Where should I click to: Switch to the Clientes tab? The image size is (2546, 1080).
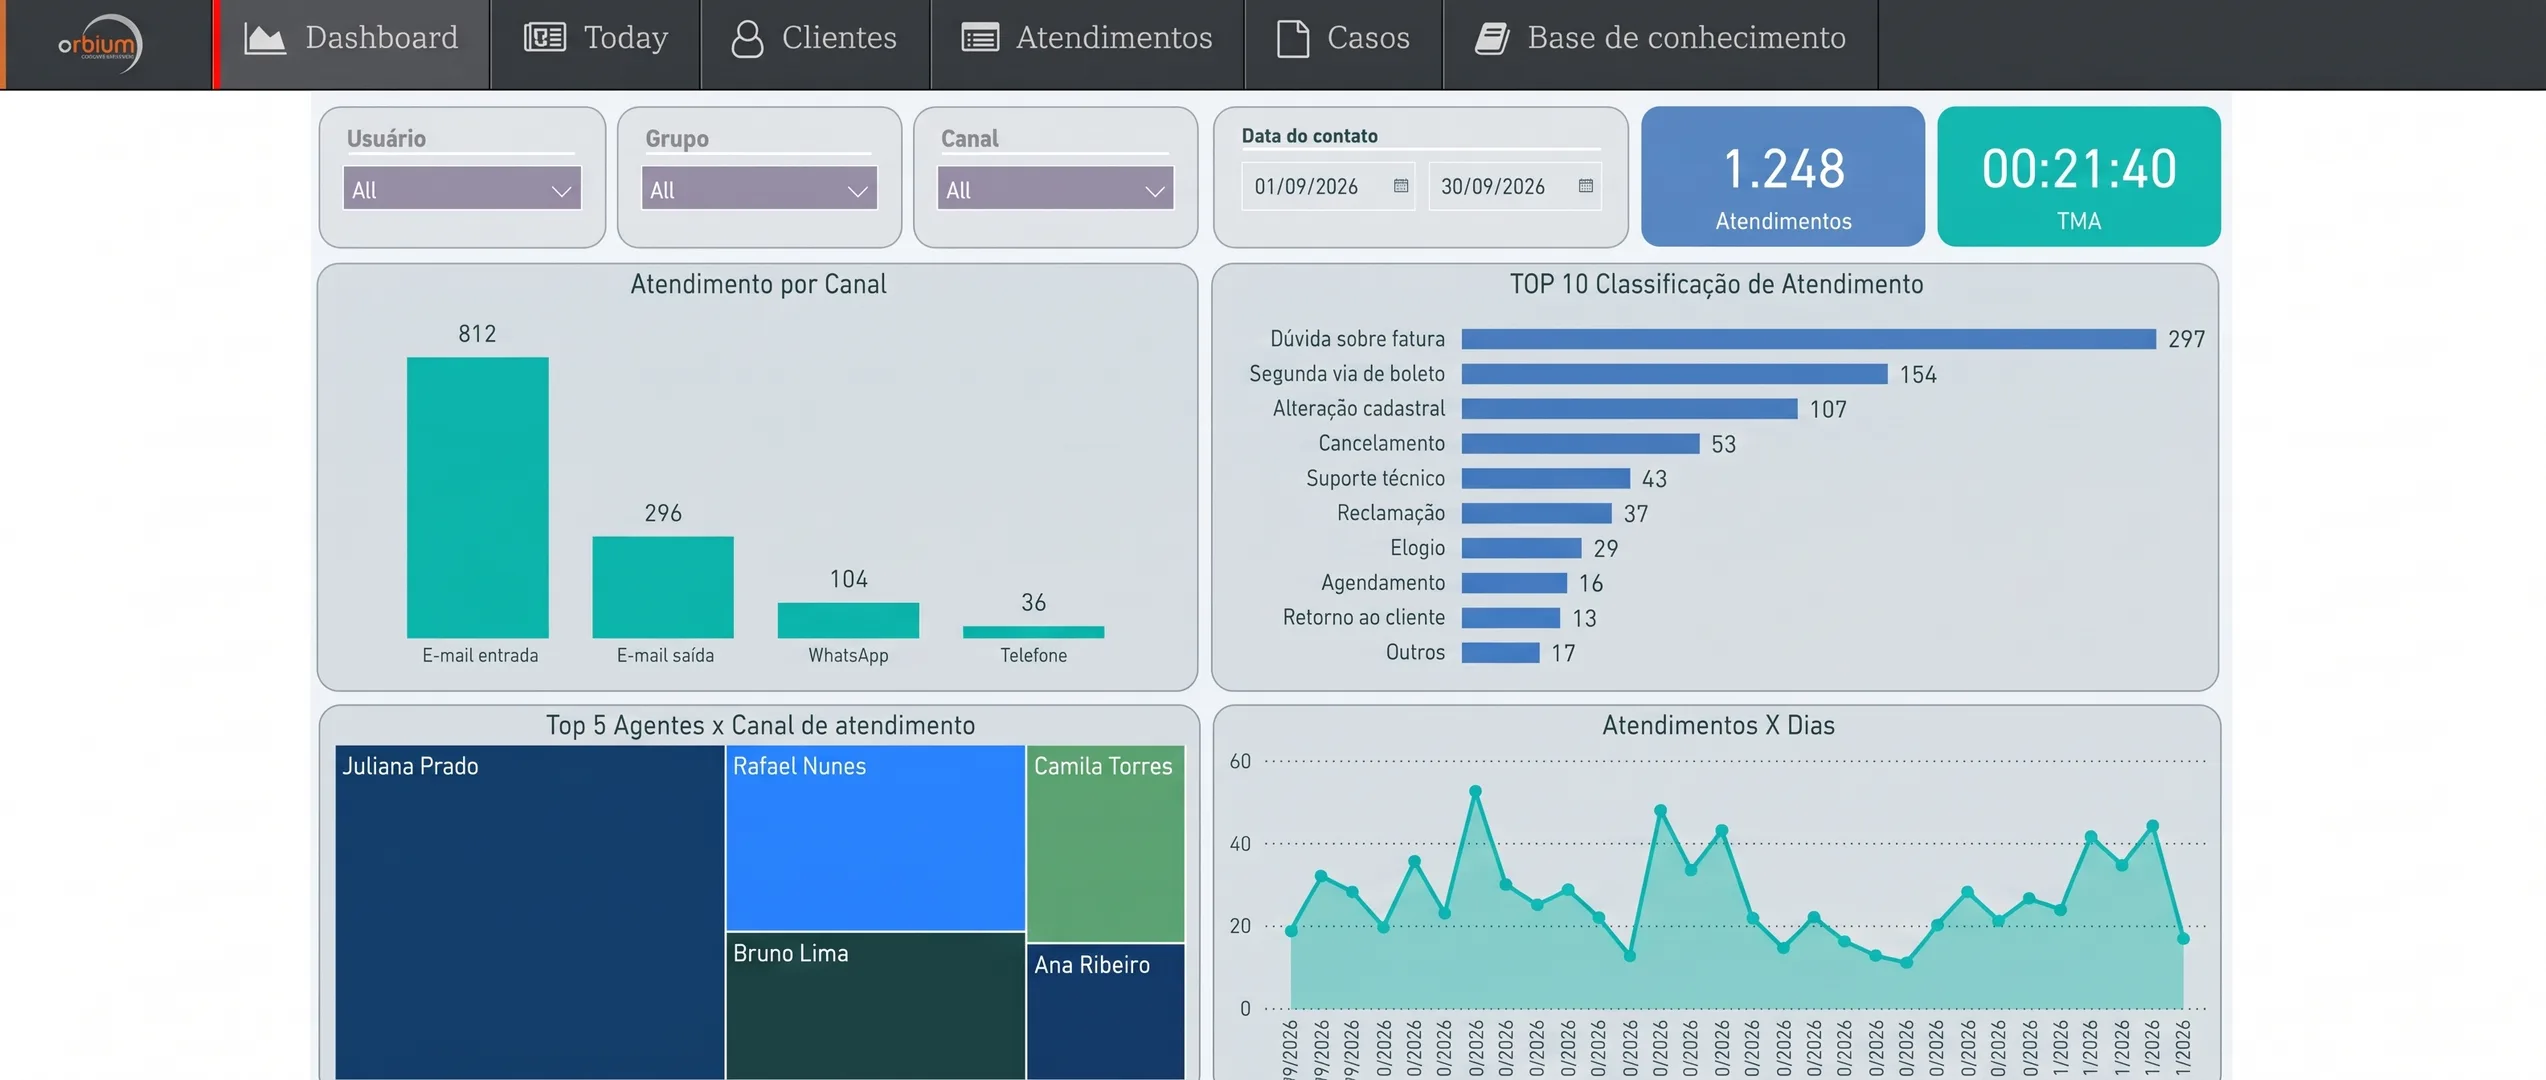816,44
